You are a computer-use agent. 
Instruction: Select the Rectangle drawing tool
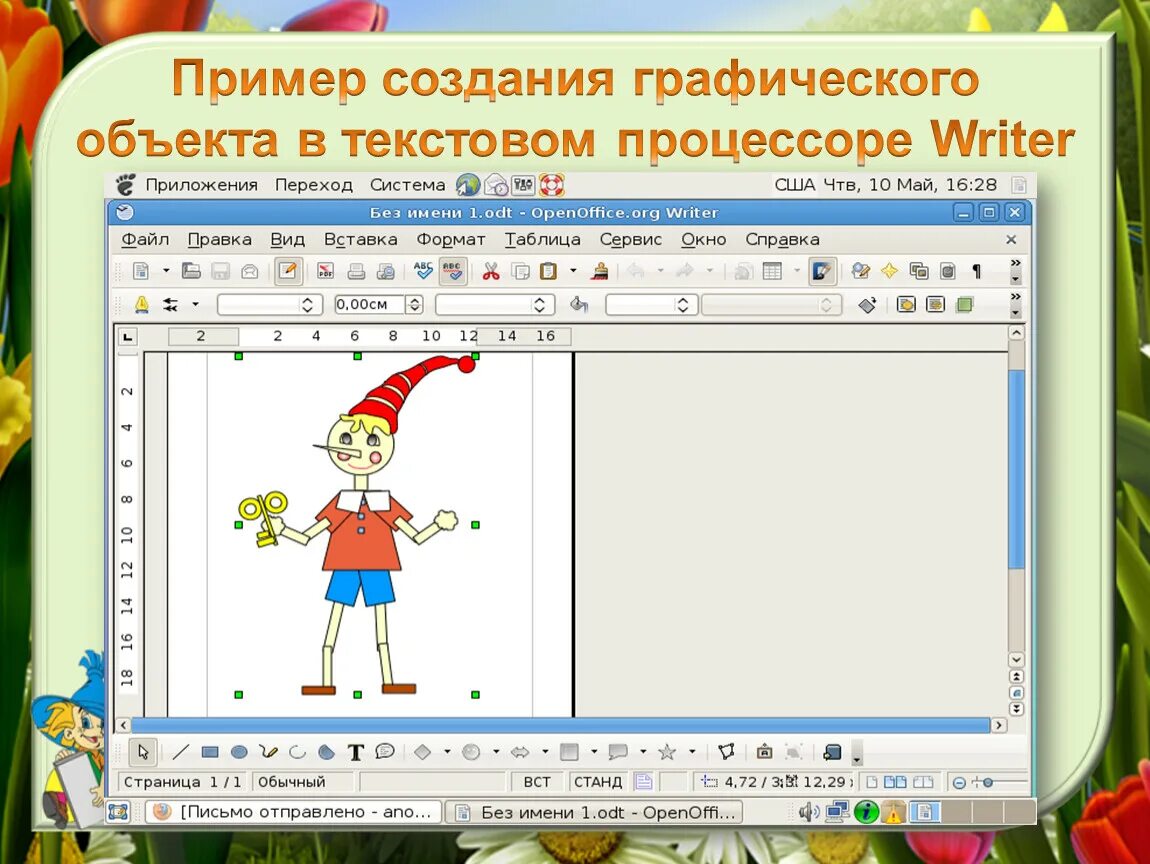coord(210,752)
